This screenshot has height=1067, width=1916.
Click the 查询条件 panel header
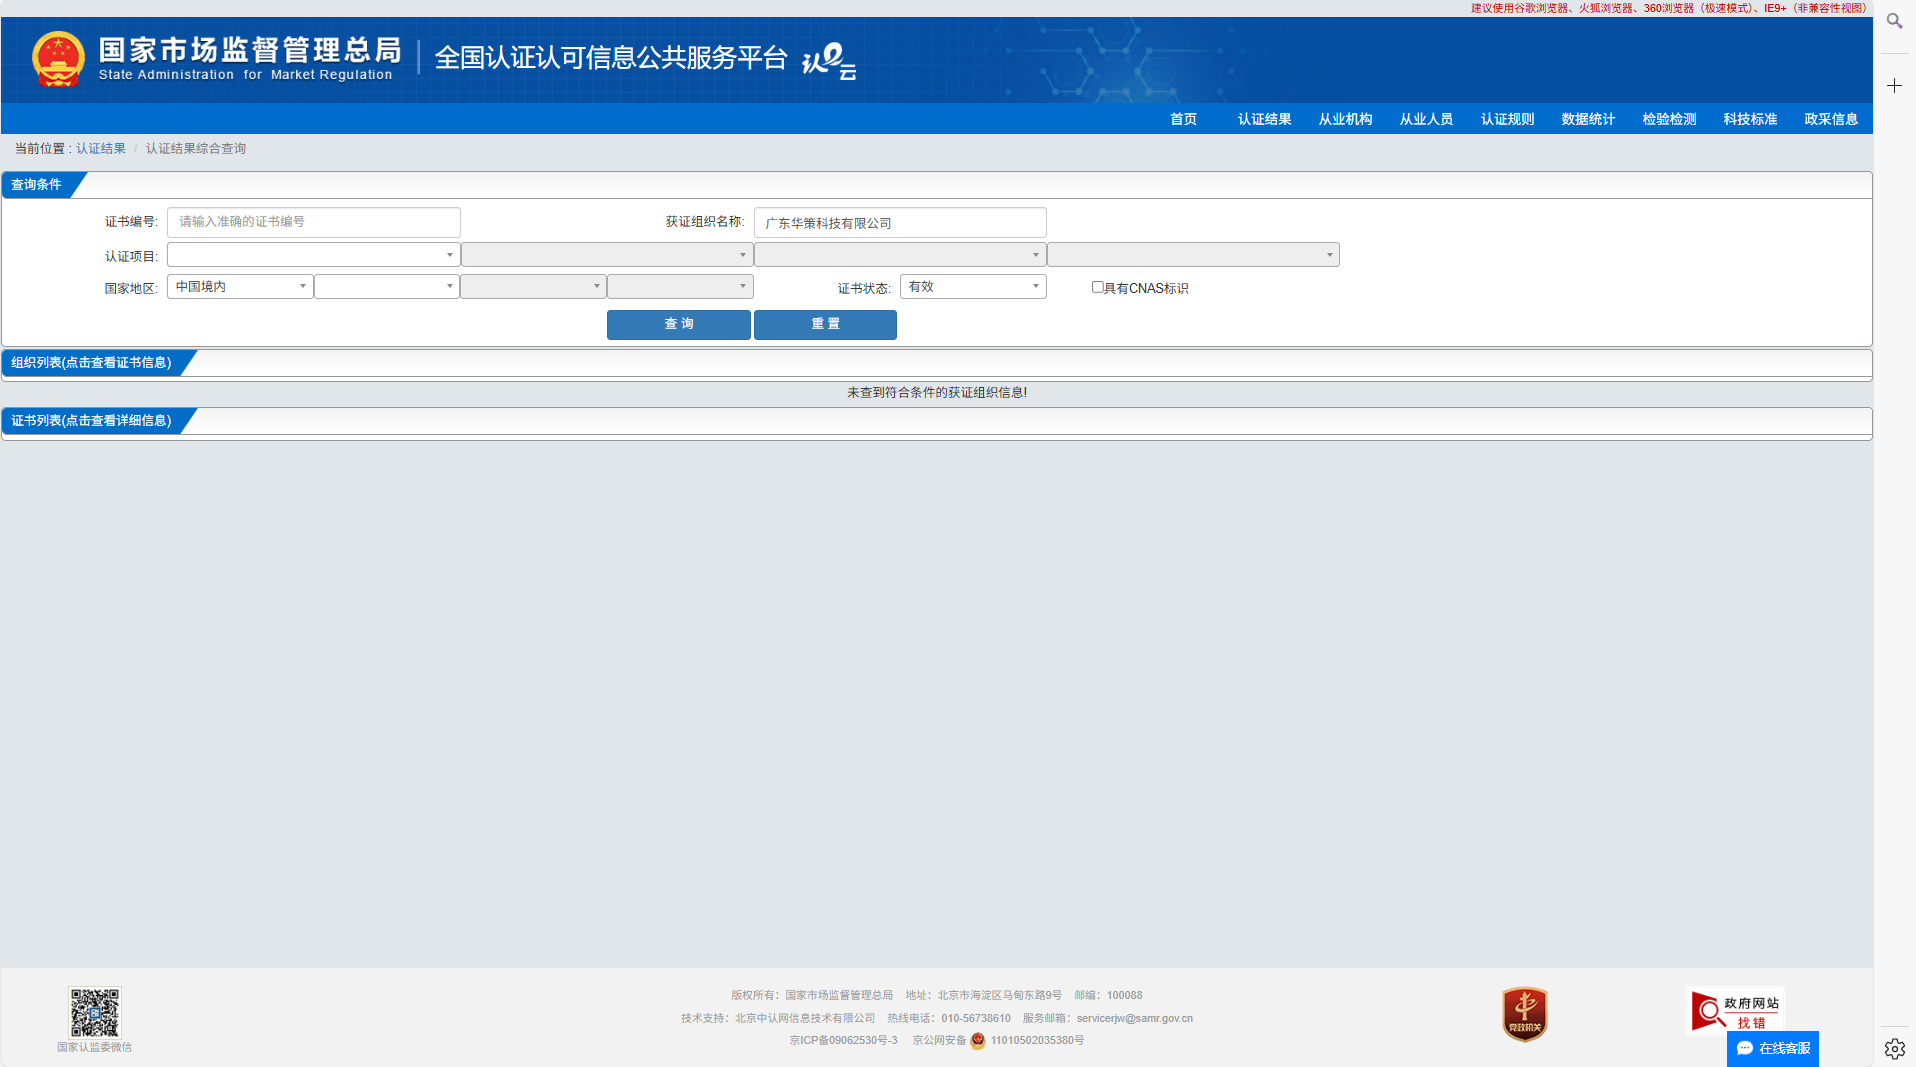37,185
